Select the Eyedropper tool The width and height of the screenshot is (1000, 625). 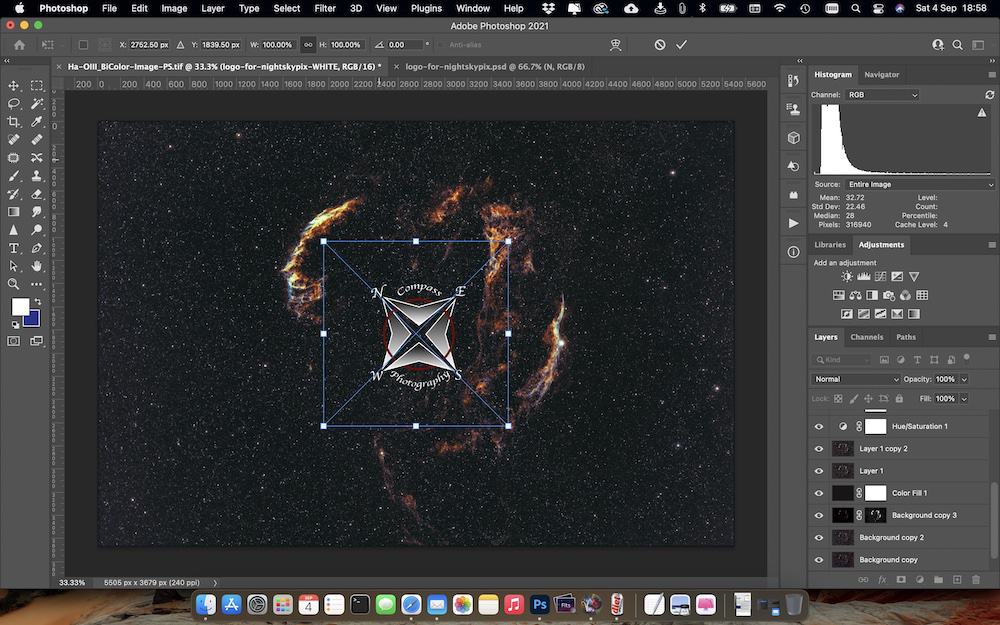37,121
